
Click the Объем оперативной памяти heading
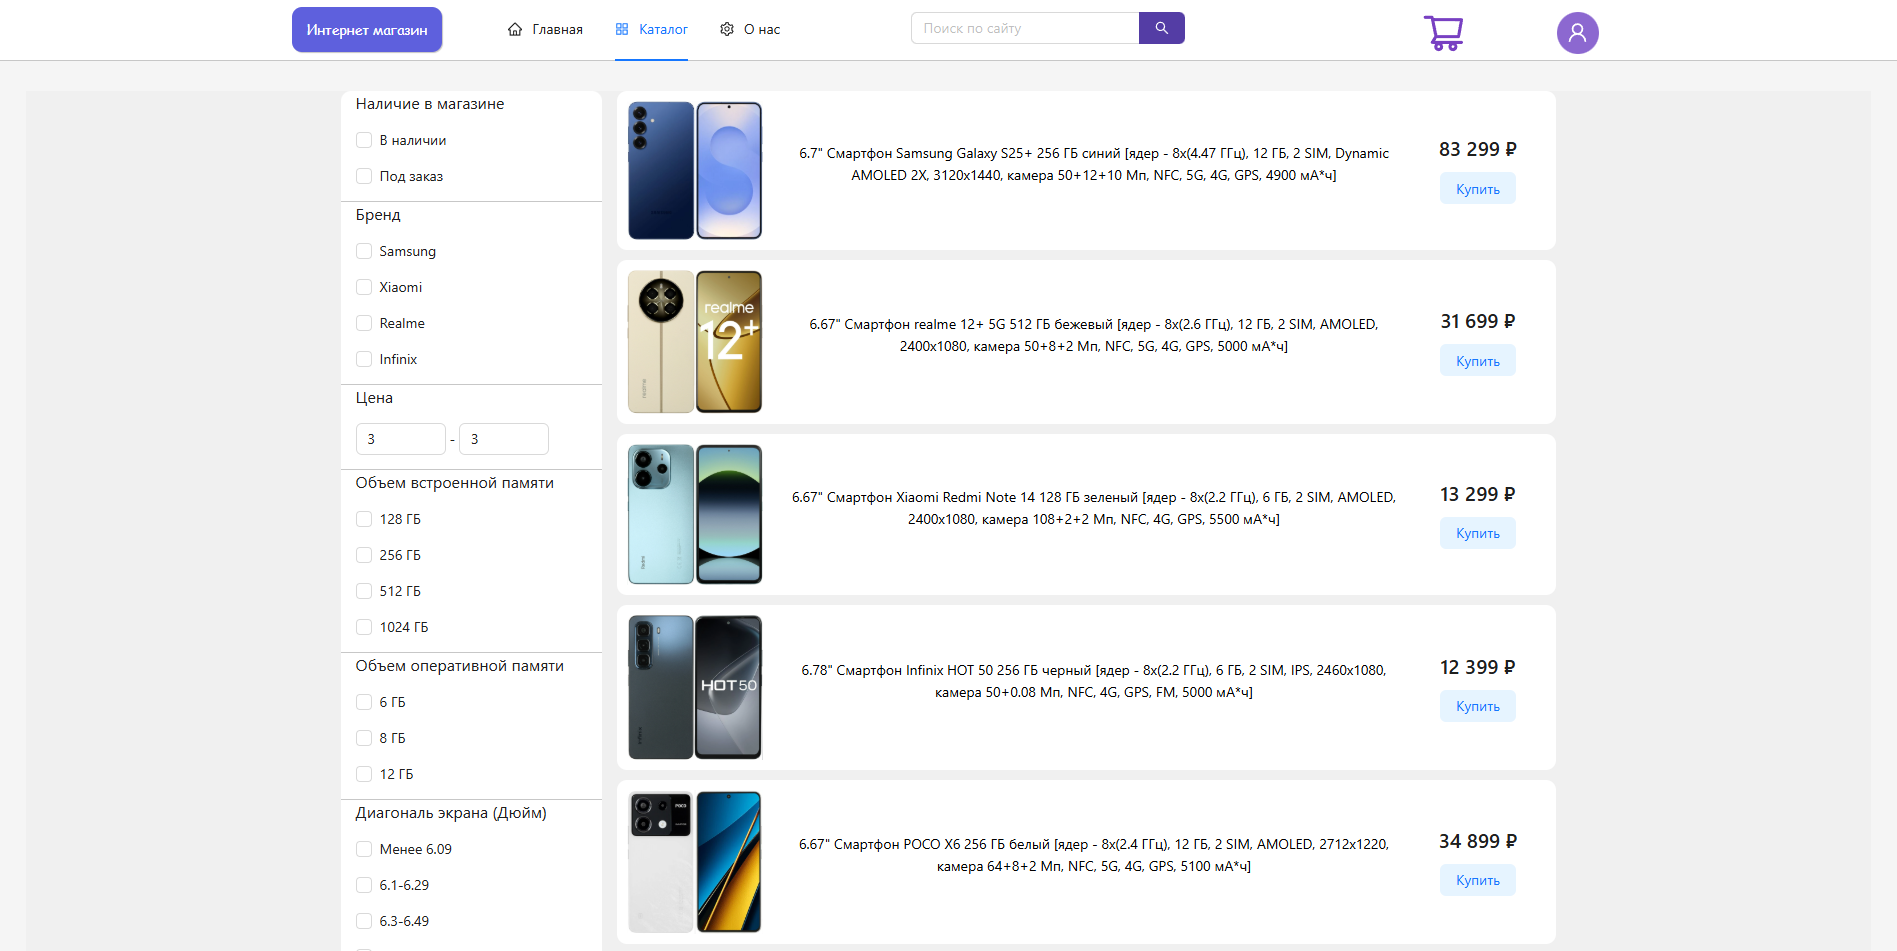pos(460,666)
